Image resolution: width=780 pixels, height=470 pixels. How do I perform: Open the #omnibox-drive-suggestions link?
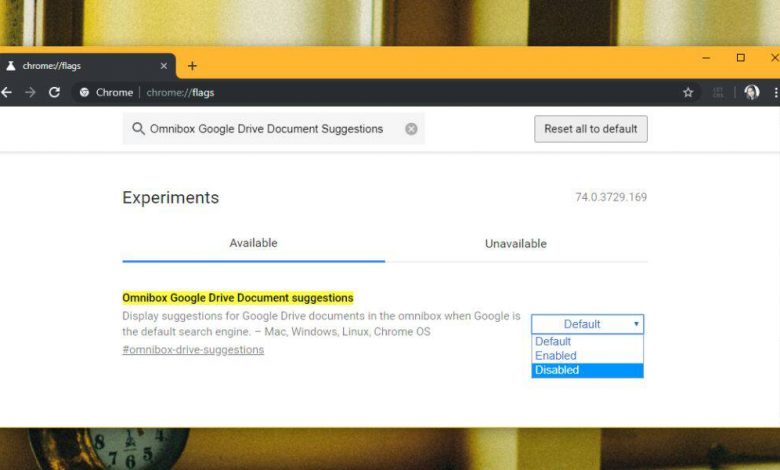pos(193,350)
